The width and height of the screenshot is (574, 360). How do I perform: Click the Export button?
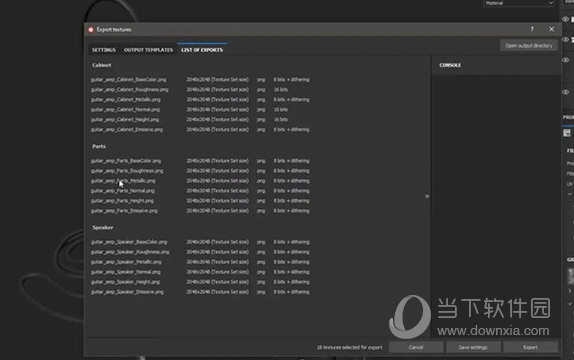tap(530, 347)
